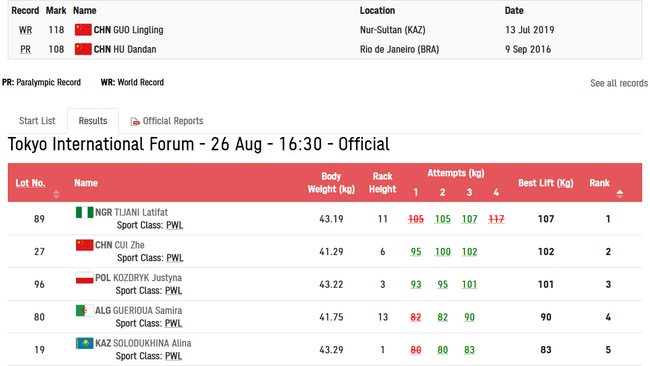Click the Best Lift (Kg) column header

click(x=546, y=183)
